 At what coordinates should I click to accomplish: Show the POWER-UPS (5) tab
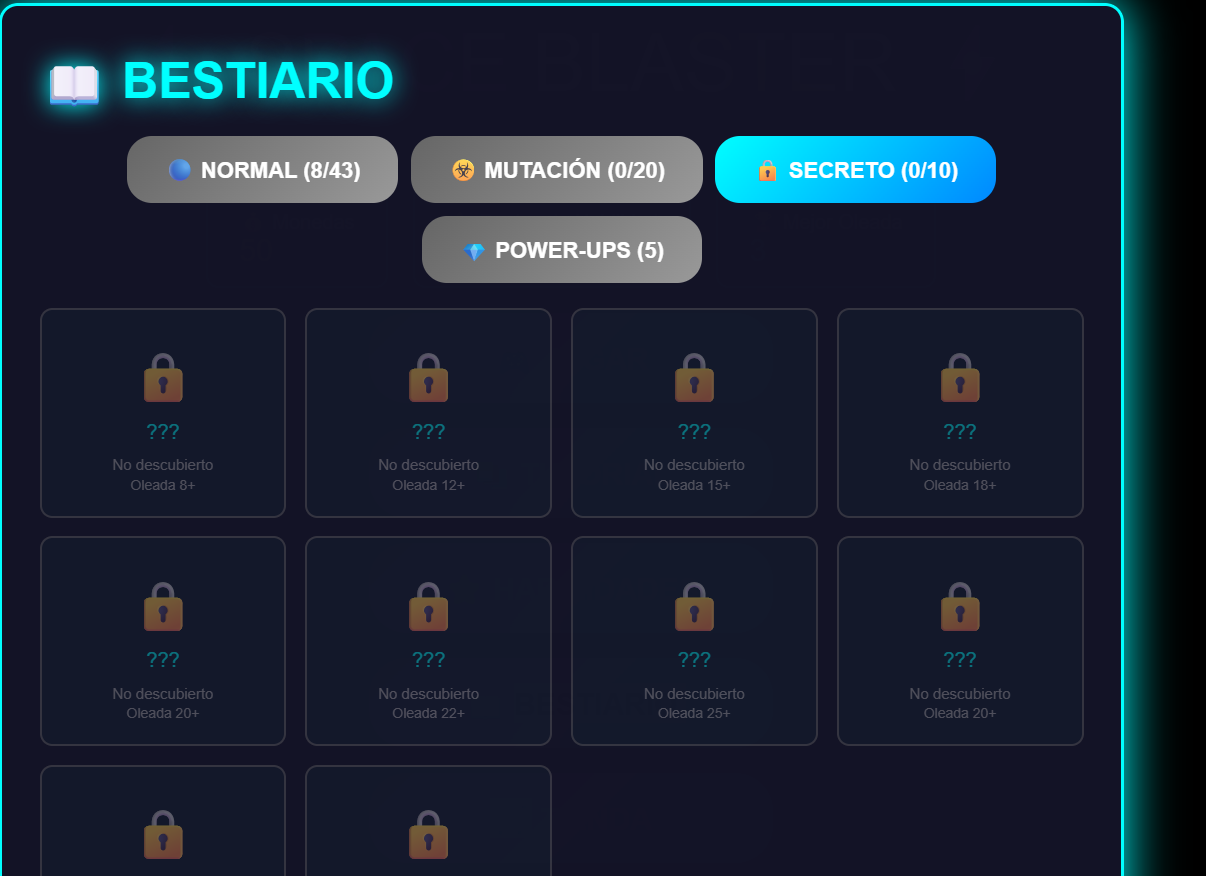click(x=562, y=250)
